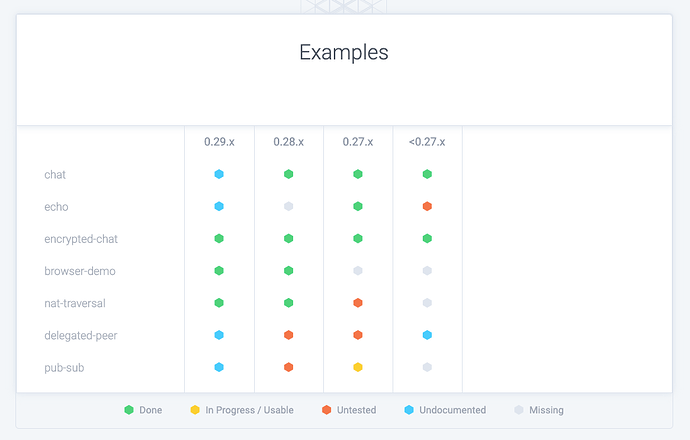Select the 0.29.x column header
Viewport: 690px width, 440px height.
(x=219, y=142)
